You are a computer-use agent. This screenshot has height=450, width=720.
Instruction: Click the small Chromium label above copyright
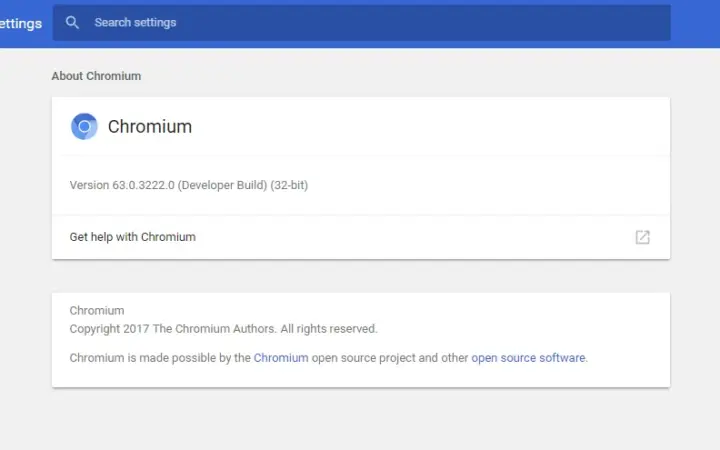pos(97,310)
